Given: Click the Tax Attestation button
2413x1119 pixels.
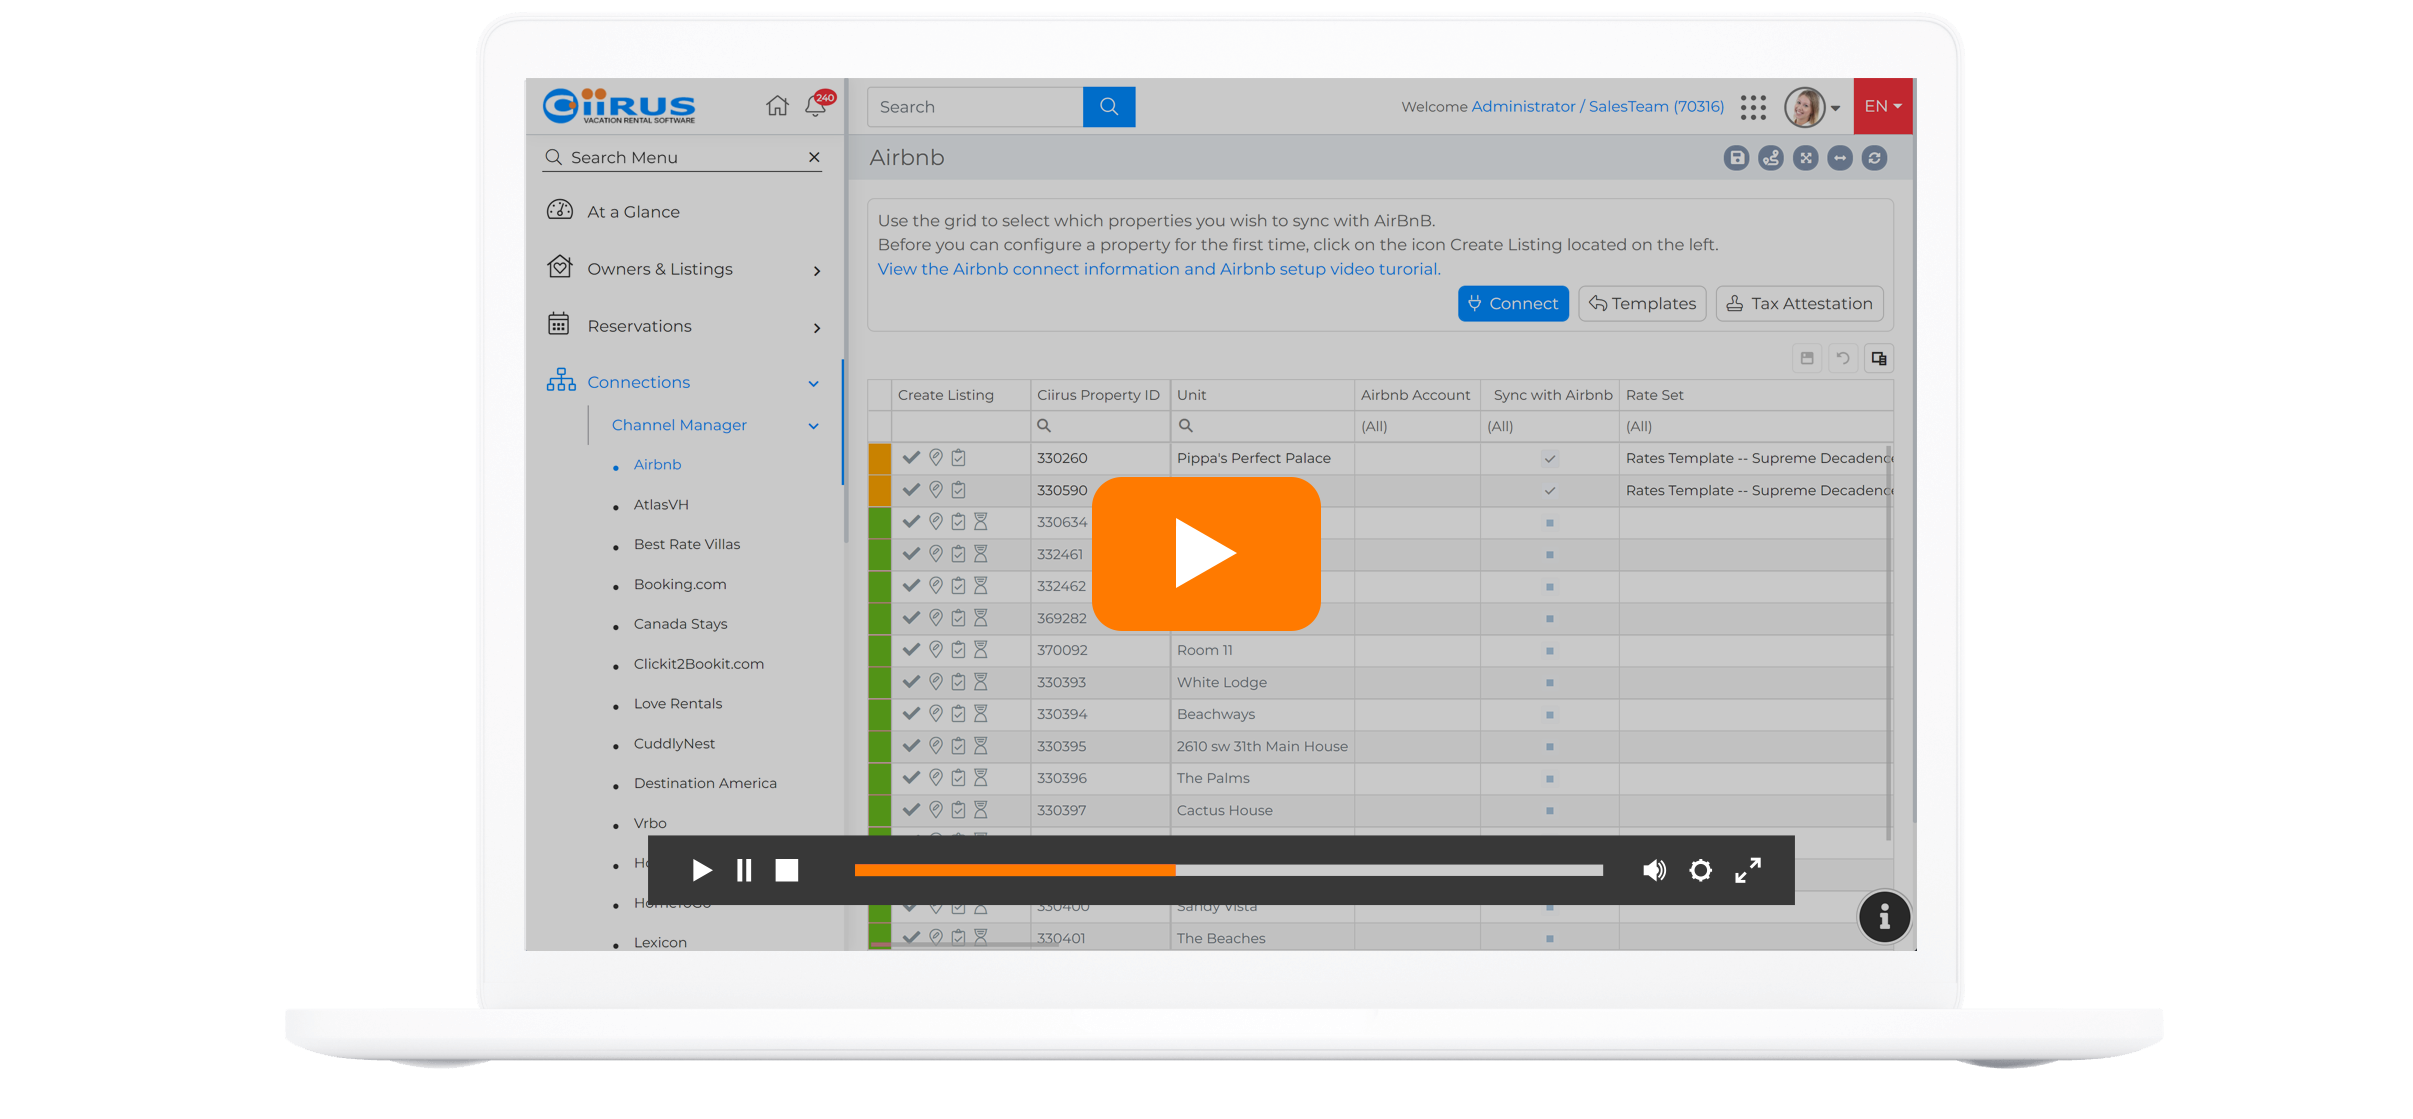Looking at the screenshot, I should pos(1800,303).
